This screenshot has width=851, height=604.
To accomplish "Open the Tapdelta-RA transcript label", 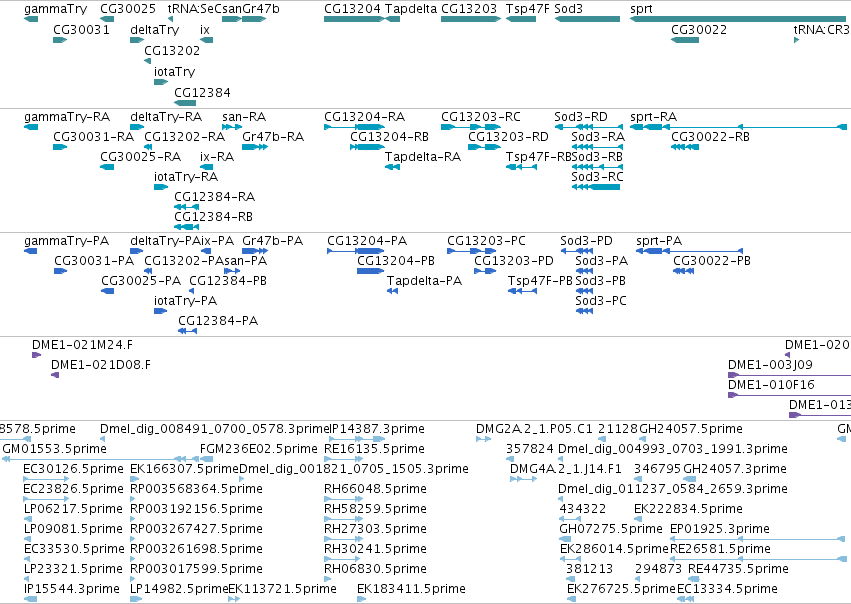I will 423,157.
